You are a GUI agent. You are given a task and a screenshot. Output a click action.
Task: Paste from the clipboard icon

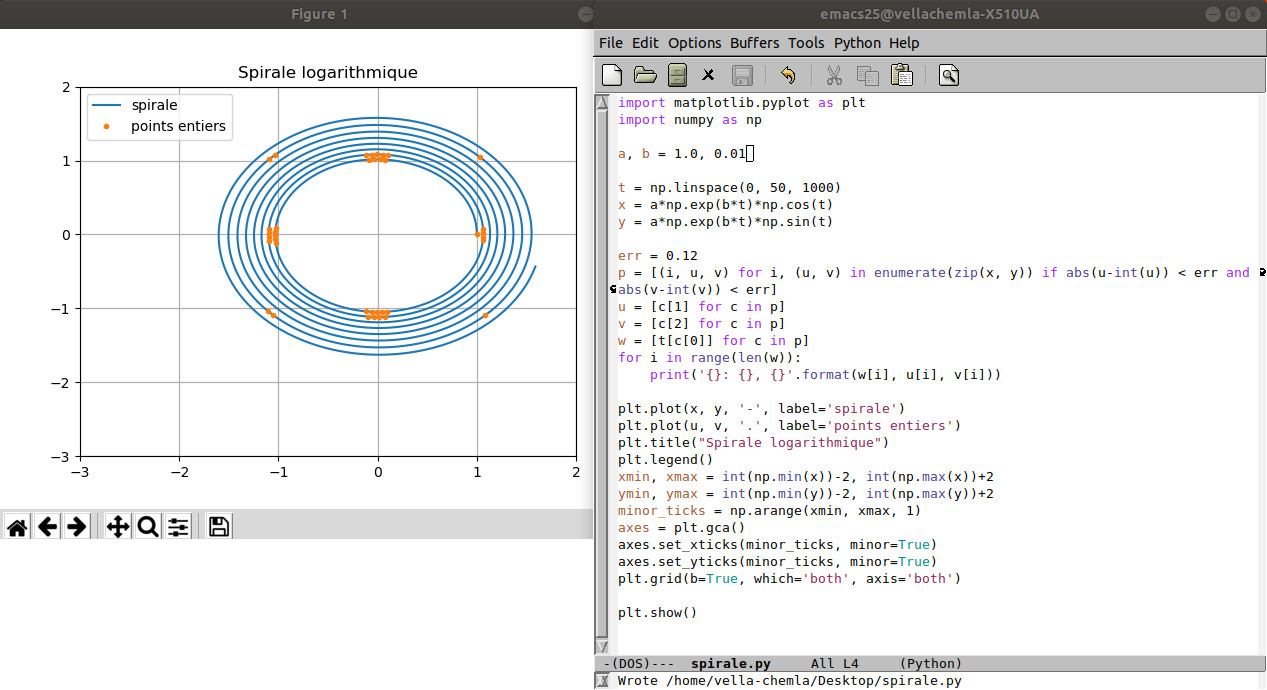(901, 75)
